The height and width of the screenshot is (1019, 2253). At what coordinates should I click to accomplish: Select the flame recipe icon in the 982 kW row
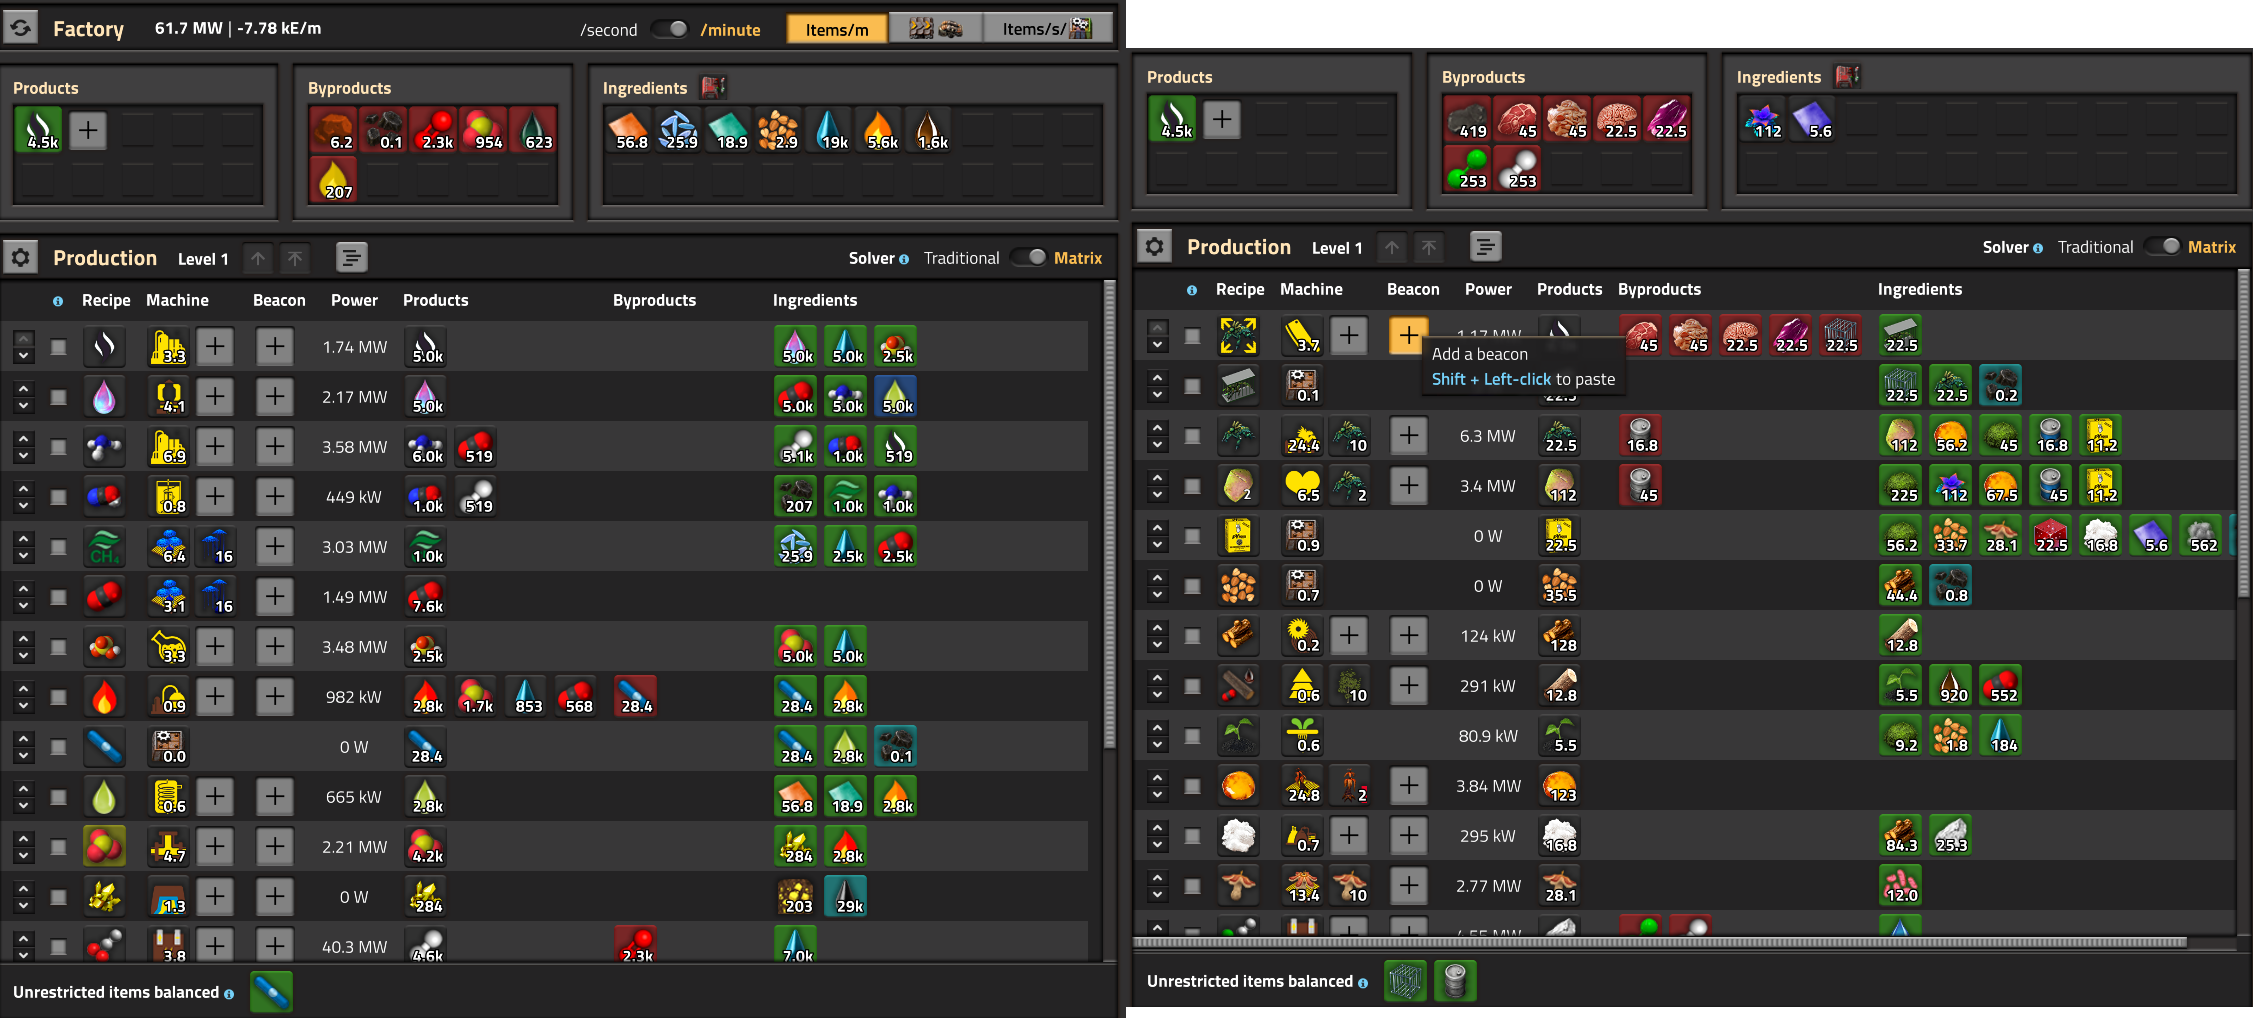(104, 696)
